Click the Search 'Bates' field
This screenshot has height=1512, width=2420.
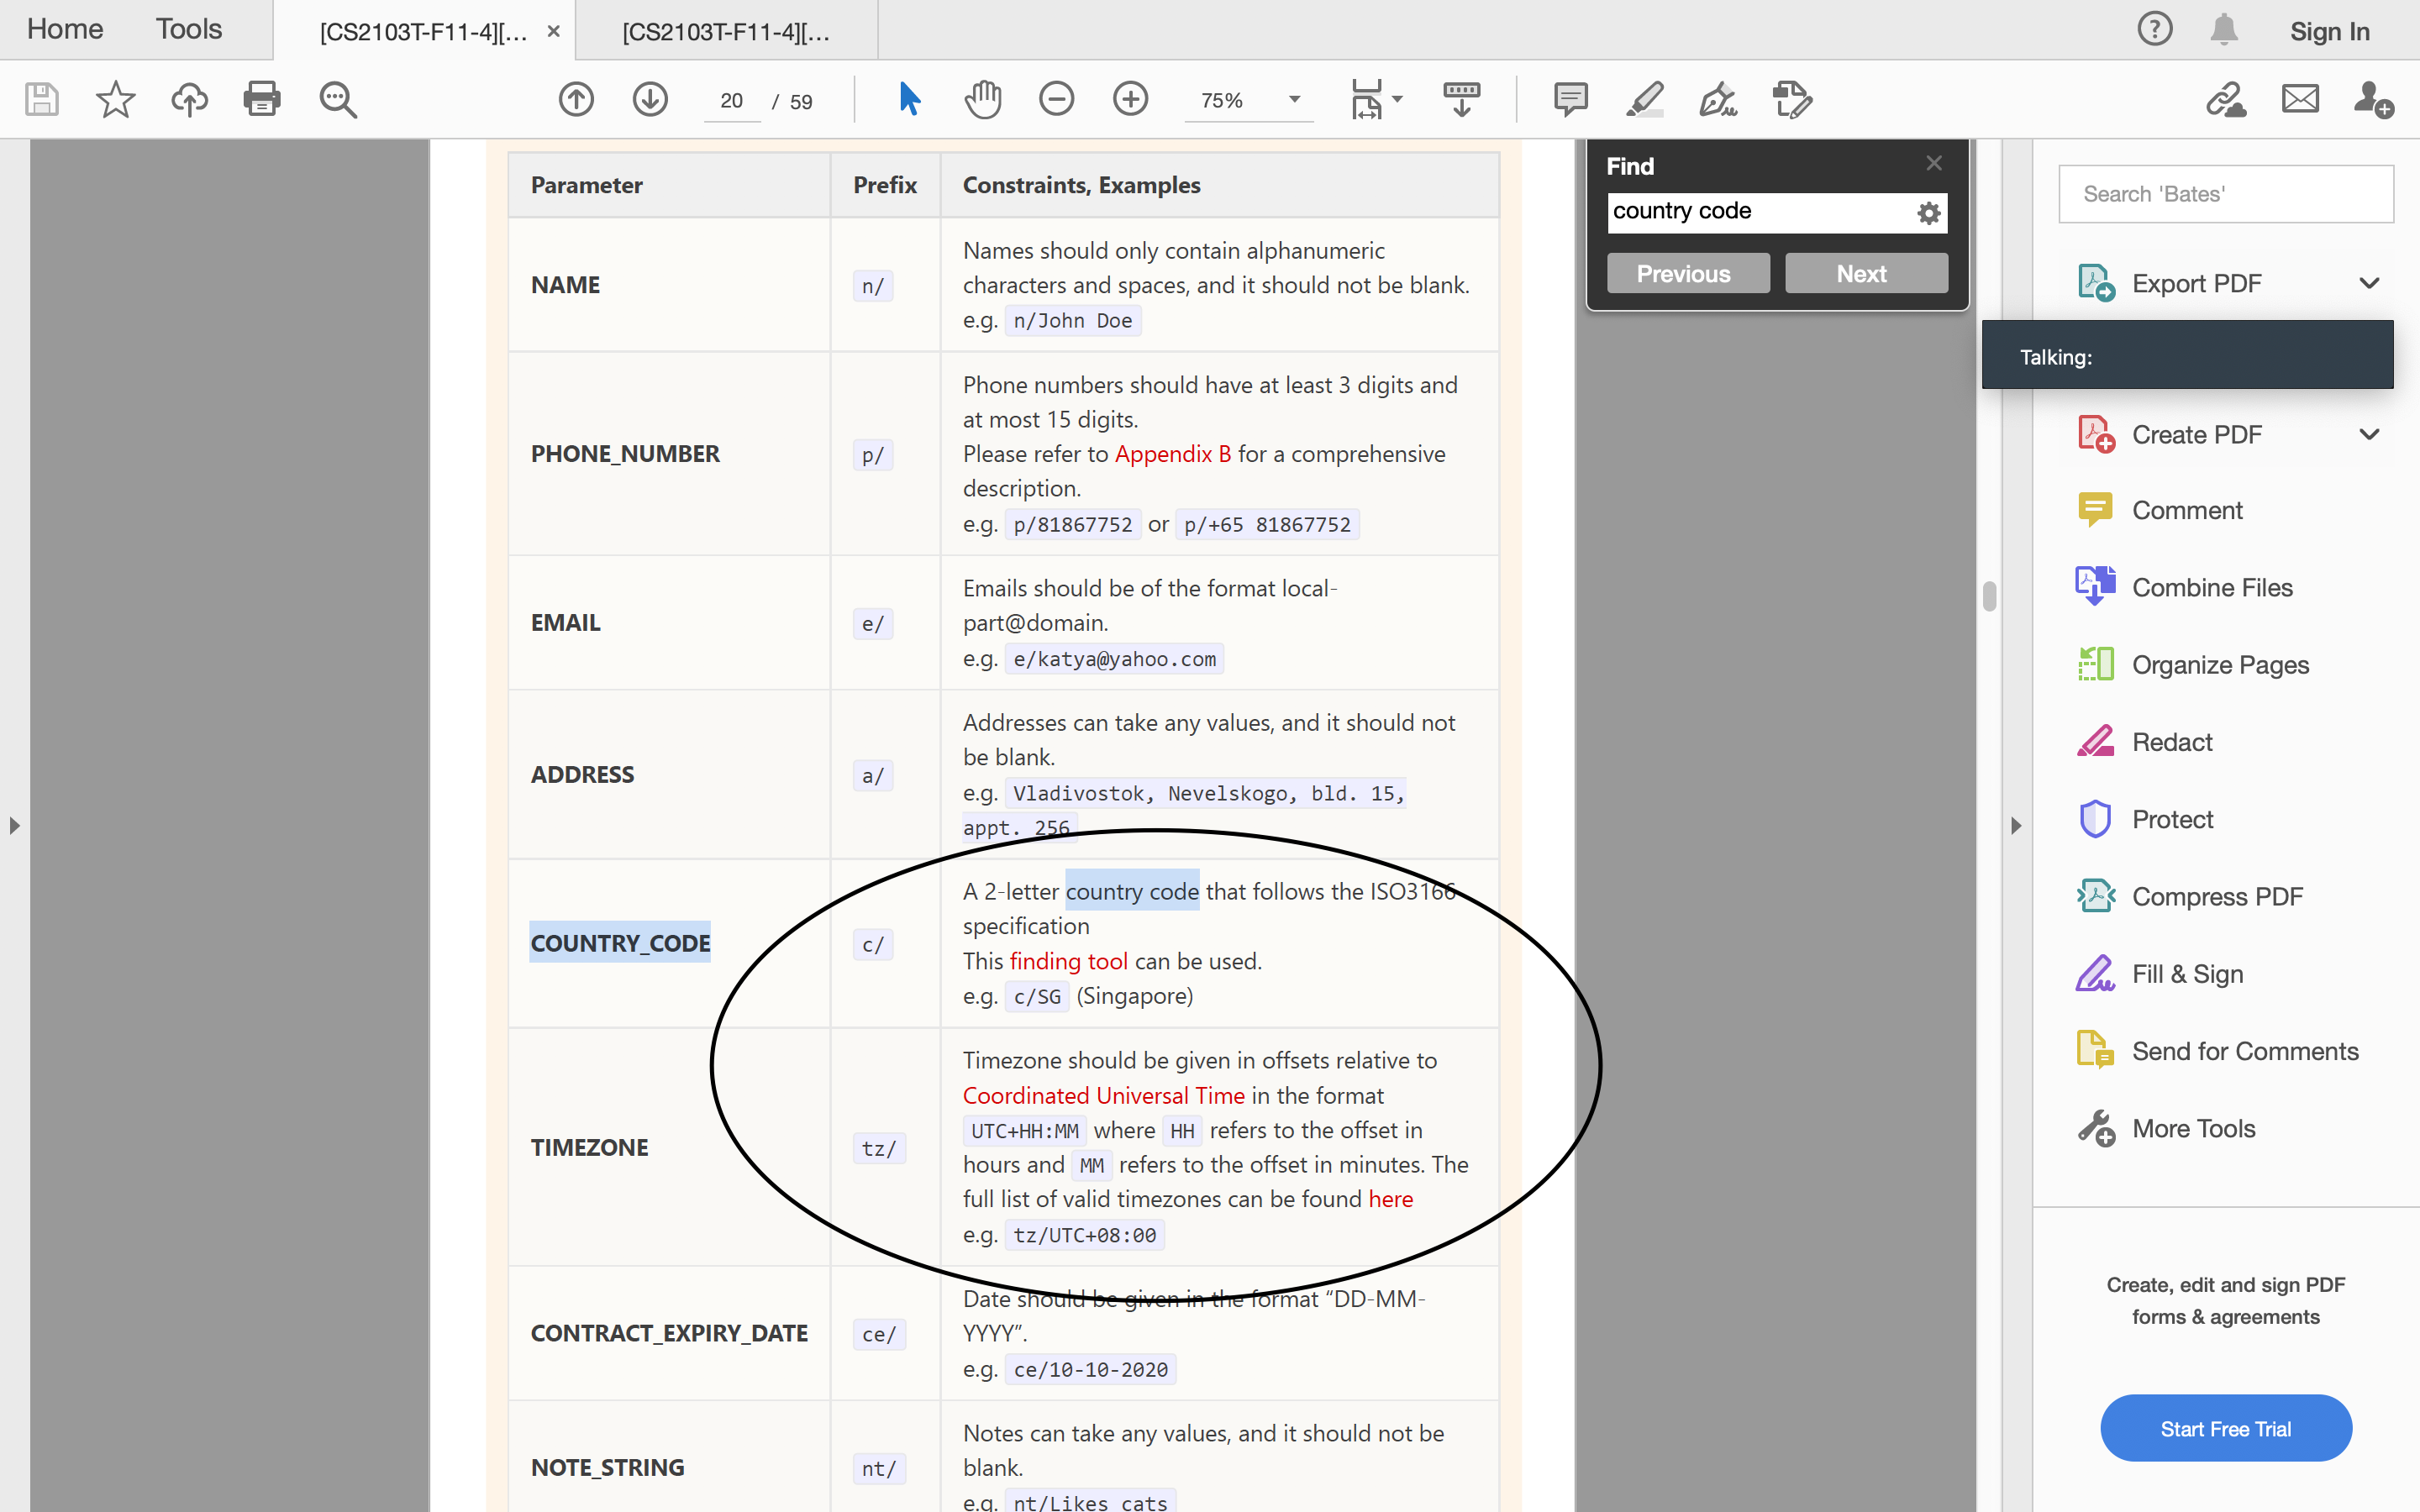point(2225,194)
